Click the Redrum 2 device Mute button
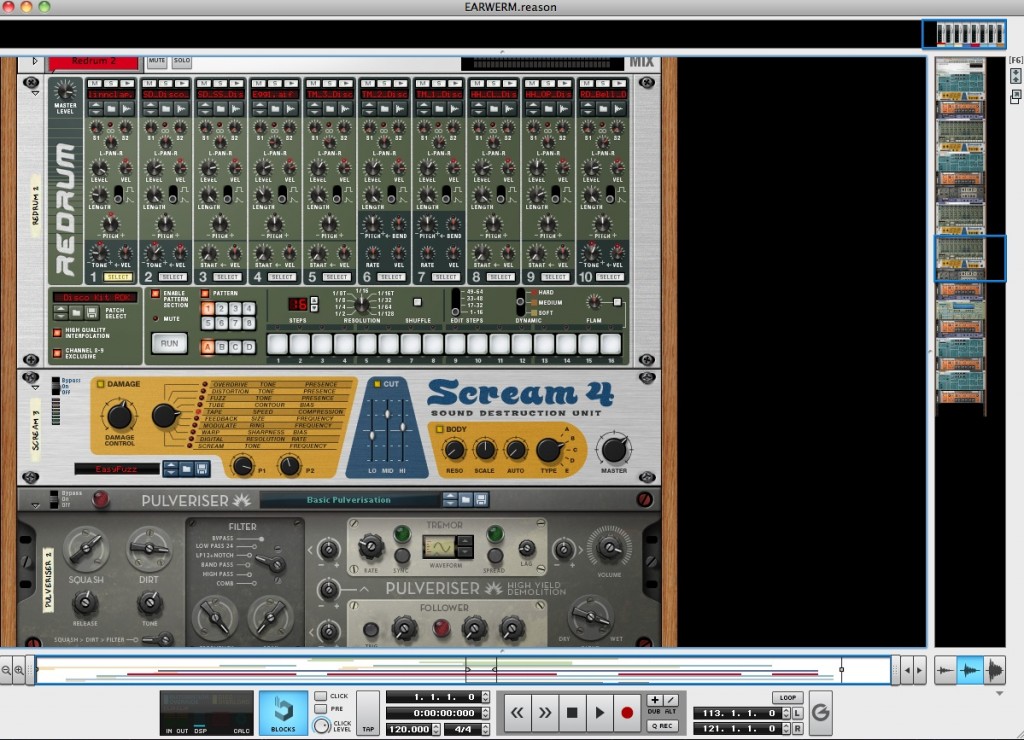1024x740 pixels. tap(157, 61)
